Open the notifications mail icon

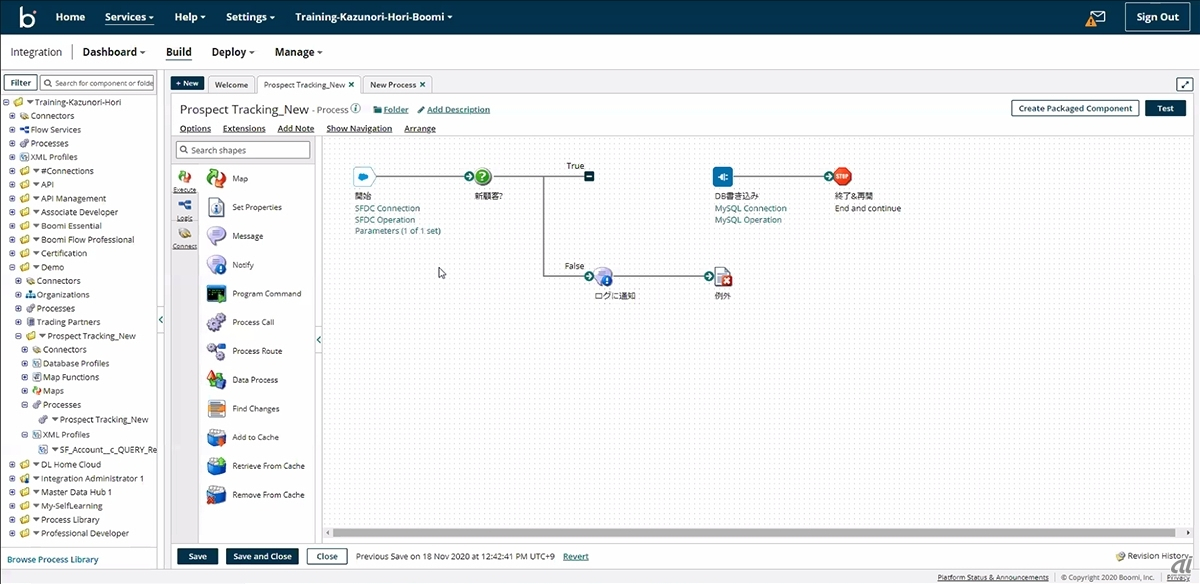pyautogui.click(x=1097, y=17)
